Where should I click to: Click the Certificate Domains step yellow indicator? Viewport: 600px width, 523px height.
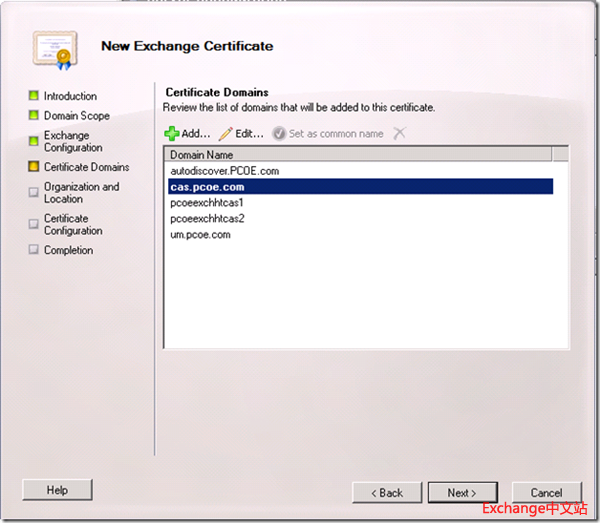[34, 167]
